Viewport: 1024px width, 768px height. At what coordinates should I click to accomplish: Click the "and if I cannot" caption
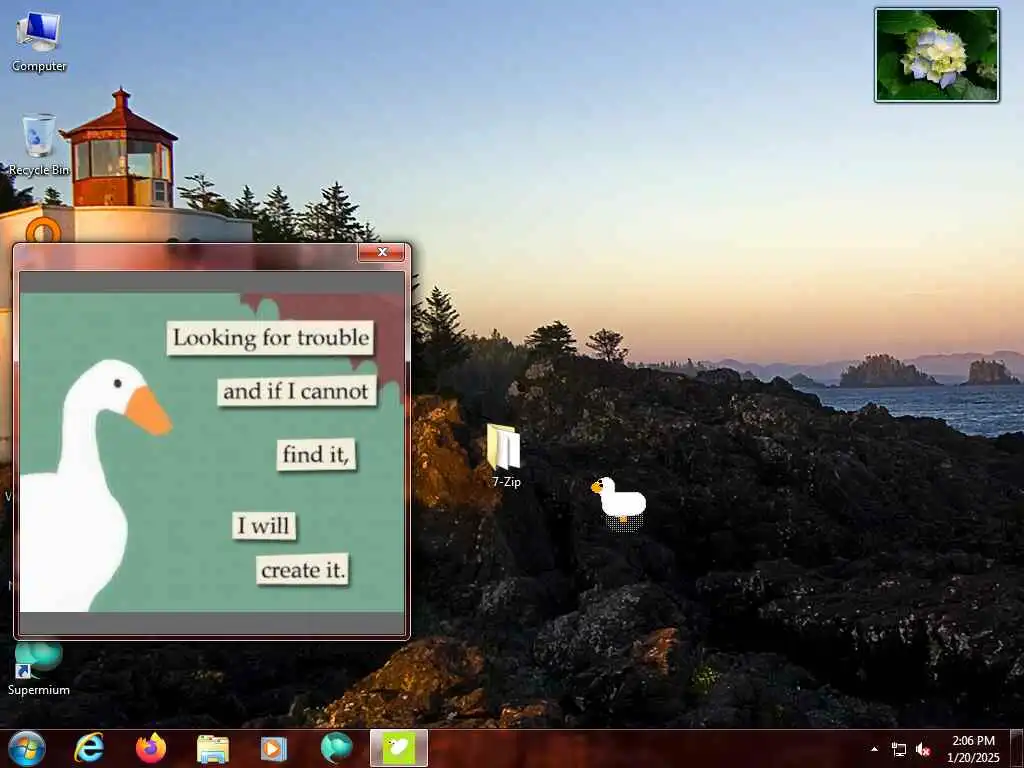pyautogui.click(x=297, y=391)
